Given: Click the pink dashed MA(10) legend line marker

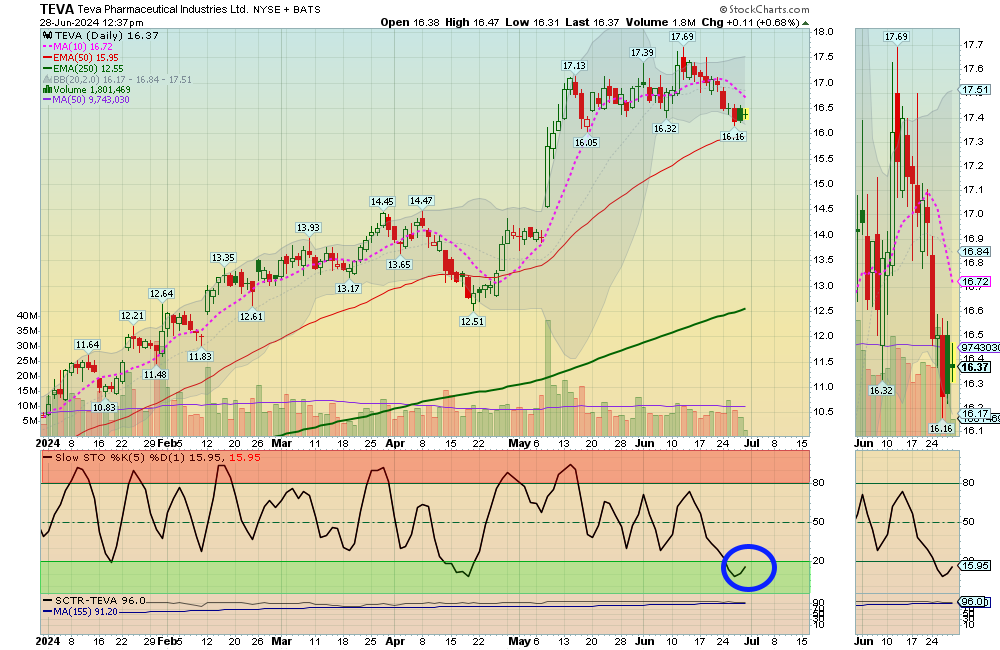Looking at the screenshot, I should click(x=48, y=47).
